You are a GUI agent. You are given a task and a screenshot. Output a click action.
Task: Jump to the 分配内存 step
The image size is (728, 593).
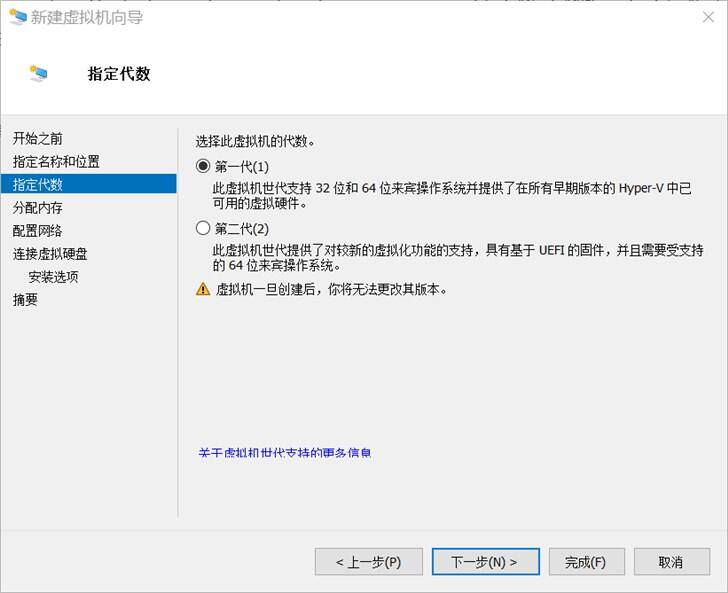[38, 208]
